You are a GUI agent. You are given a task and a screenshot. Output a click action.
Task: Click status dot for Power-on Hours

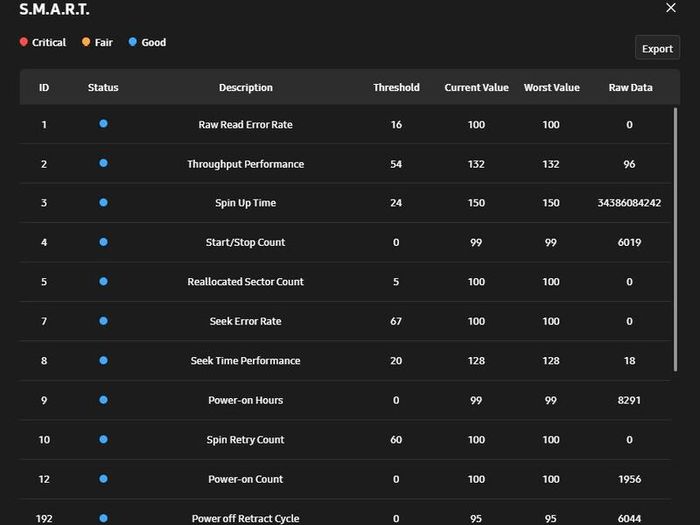(x=103, y=400)
